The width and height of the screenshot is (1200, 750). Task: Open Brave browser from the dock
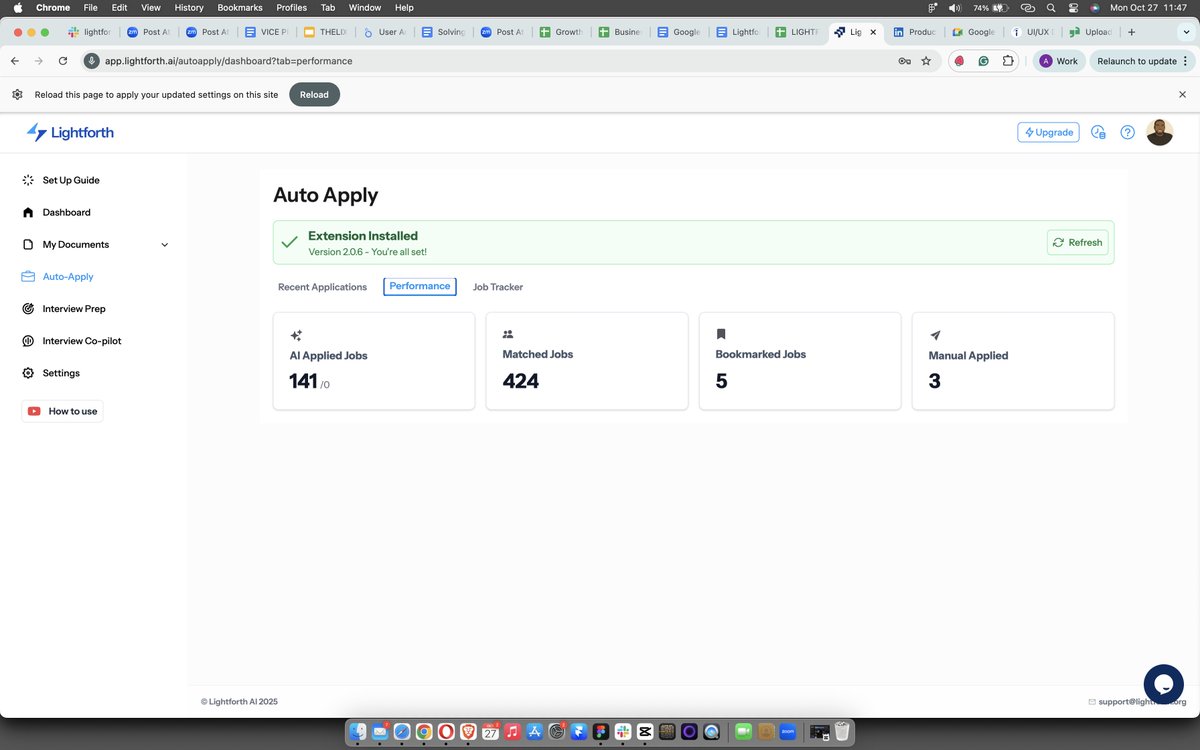tap(468, 732)
